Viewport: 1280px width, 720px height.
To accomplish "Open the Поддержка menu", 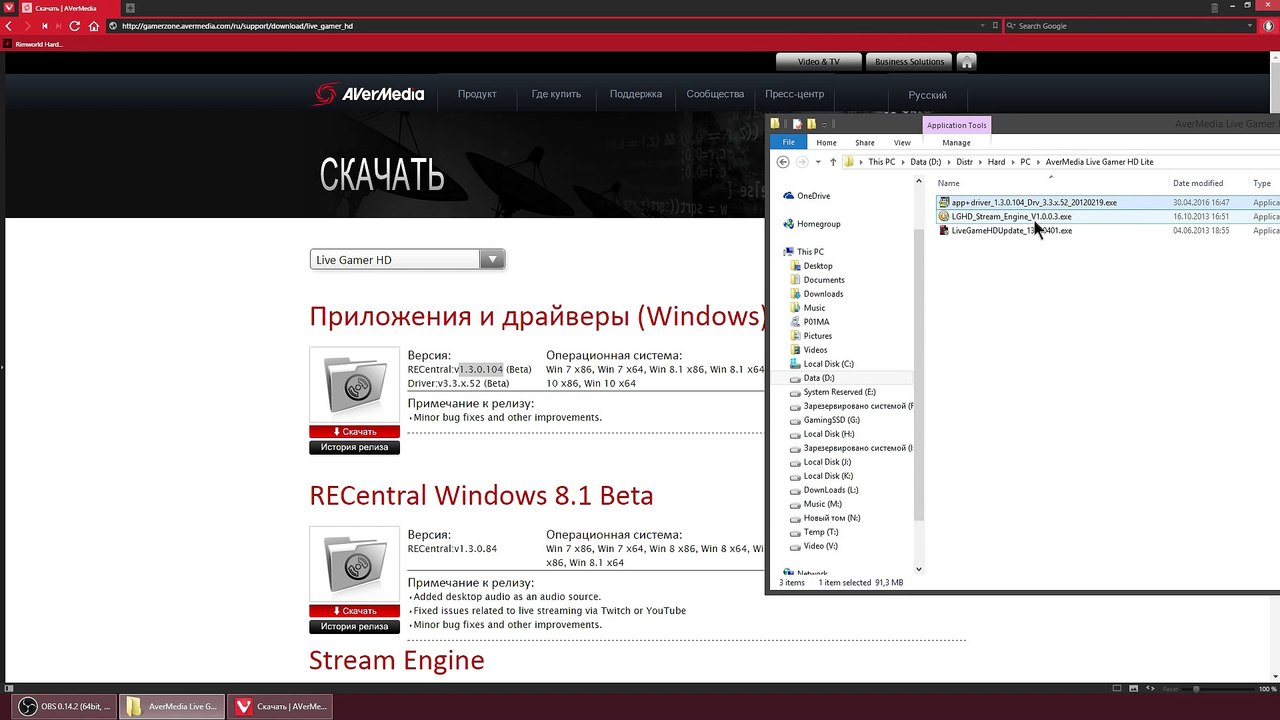I will [x=635, y=94].
